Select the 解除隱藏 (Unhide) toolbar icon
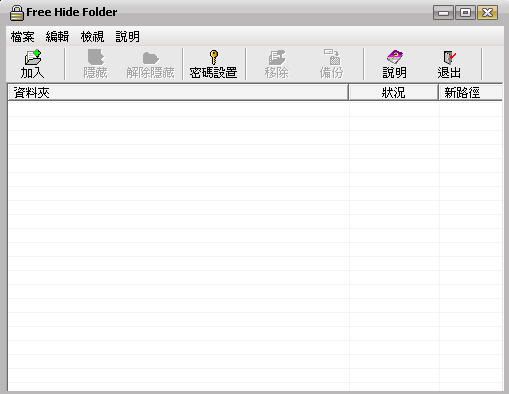Image resolution: width=509 pixels, height=394 pixels. pos(150,58)
